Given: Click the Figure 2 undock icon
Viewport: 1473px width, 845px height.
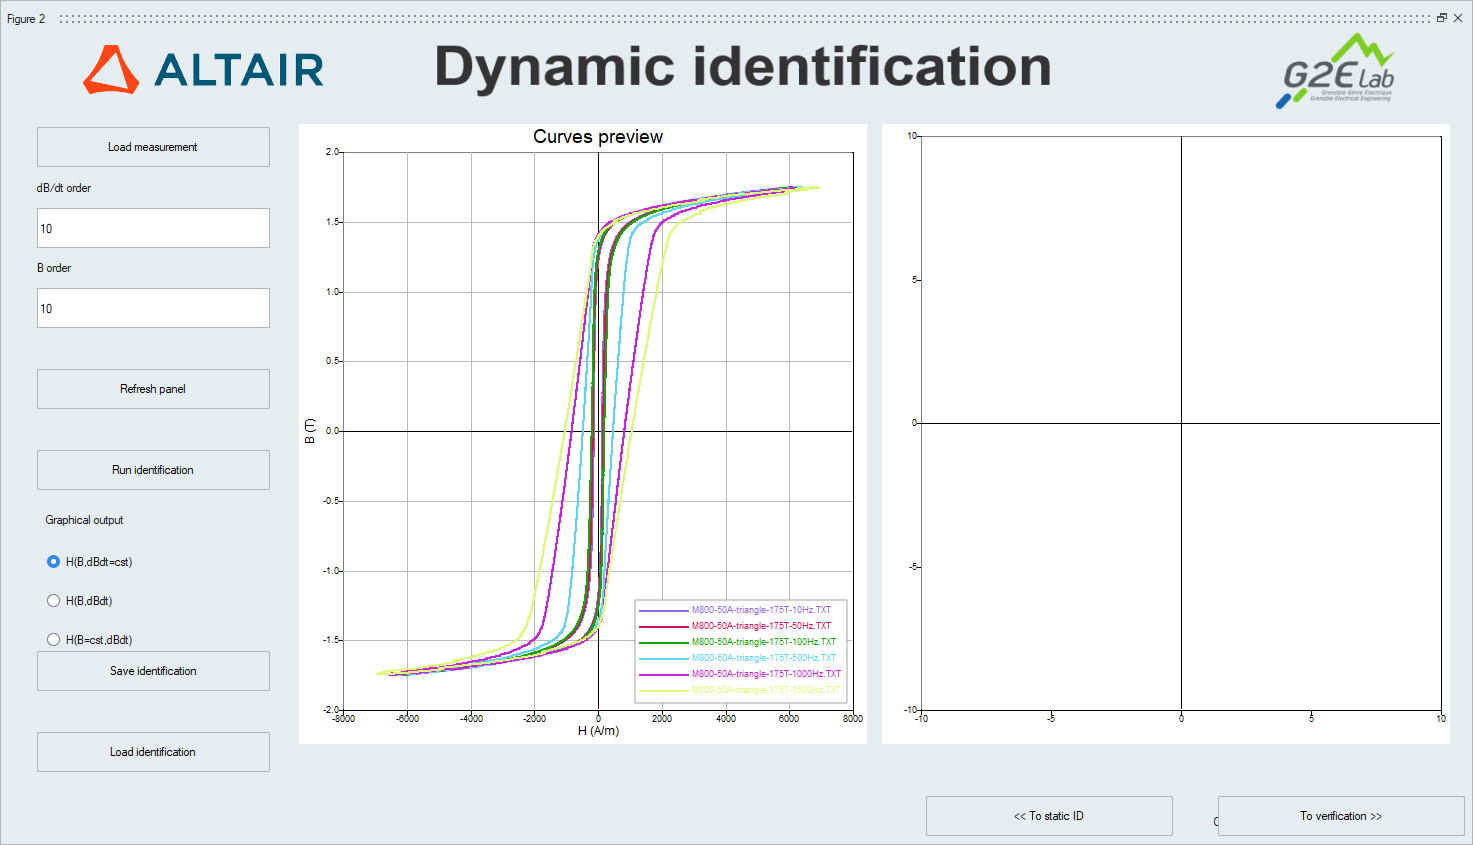Looking at the screenshot, I should pyautogui.click(x=1441, y=18).
